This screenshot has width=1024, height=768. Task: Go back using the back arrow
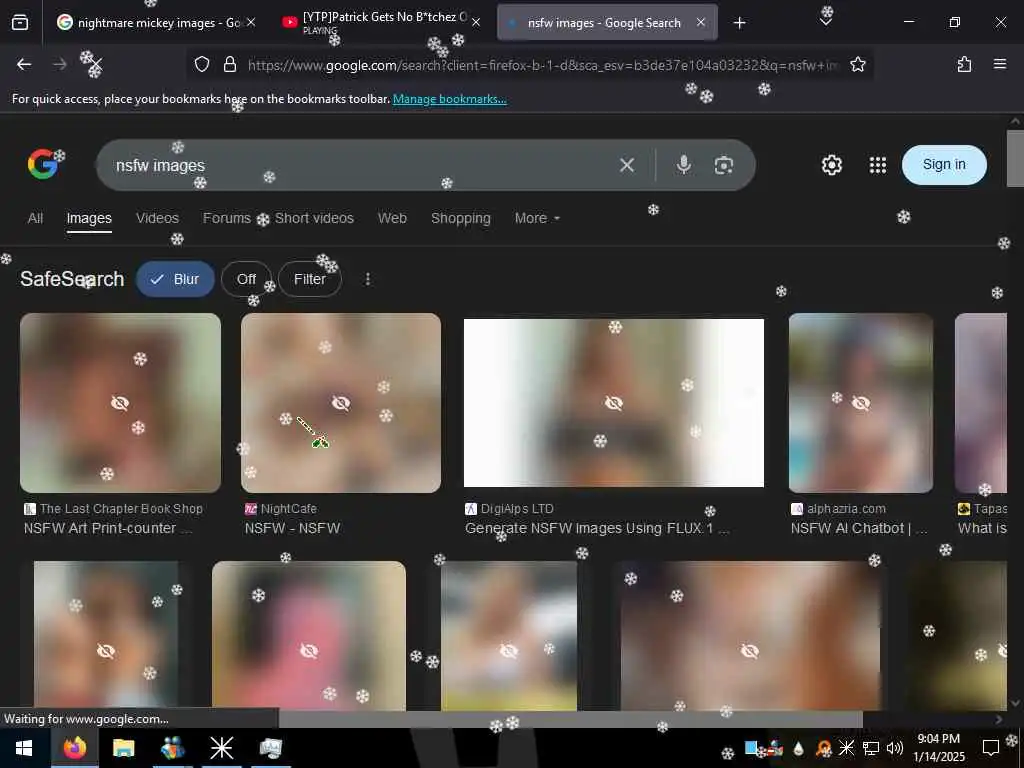[24, 64]
